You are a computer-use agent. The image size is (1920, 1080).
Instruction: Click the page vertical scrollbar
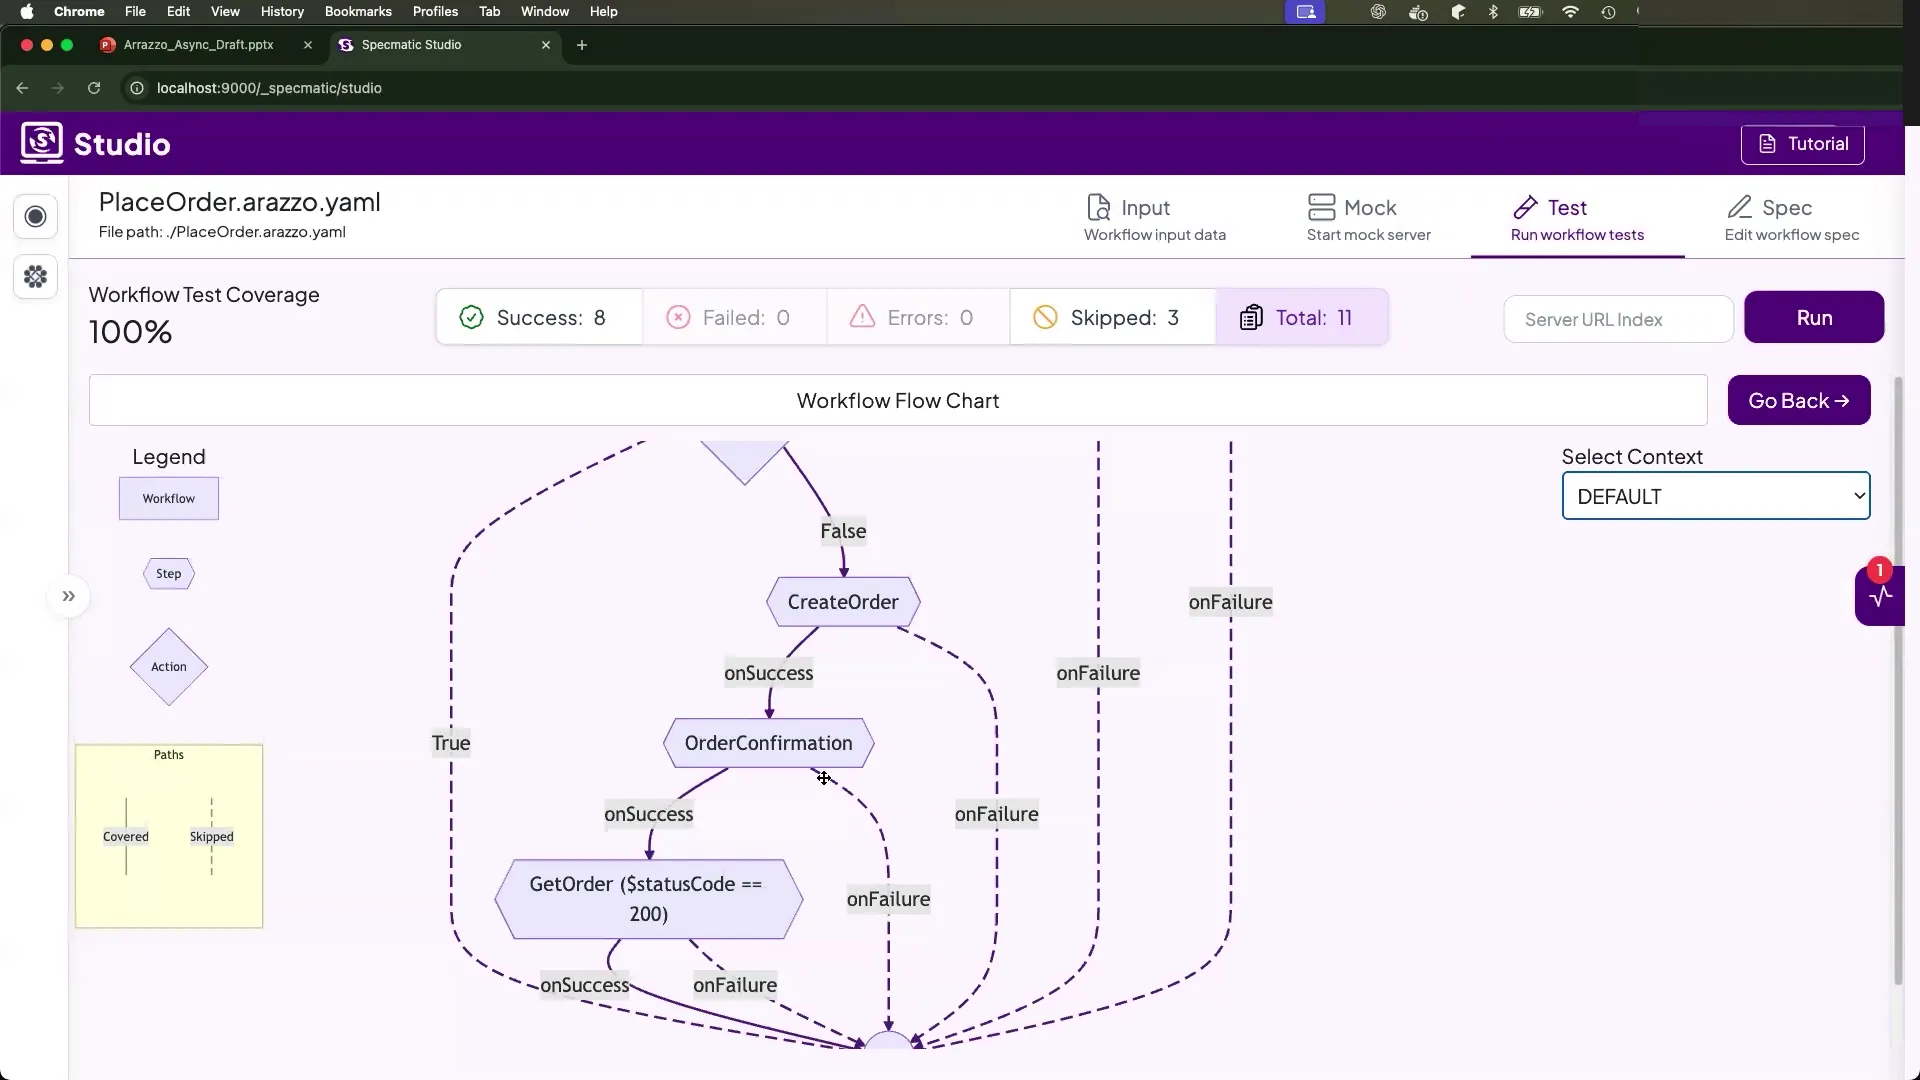[1898, 680]
